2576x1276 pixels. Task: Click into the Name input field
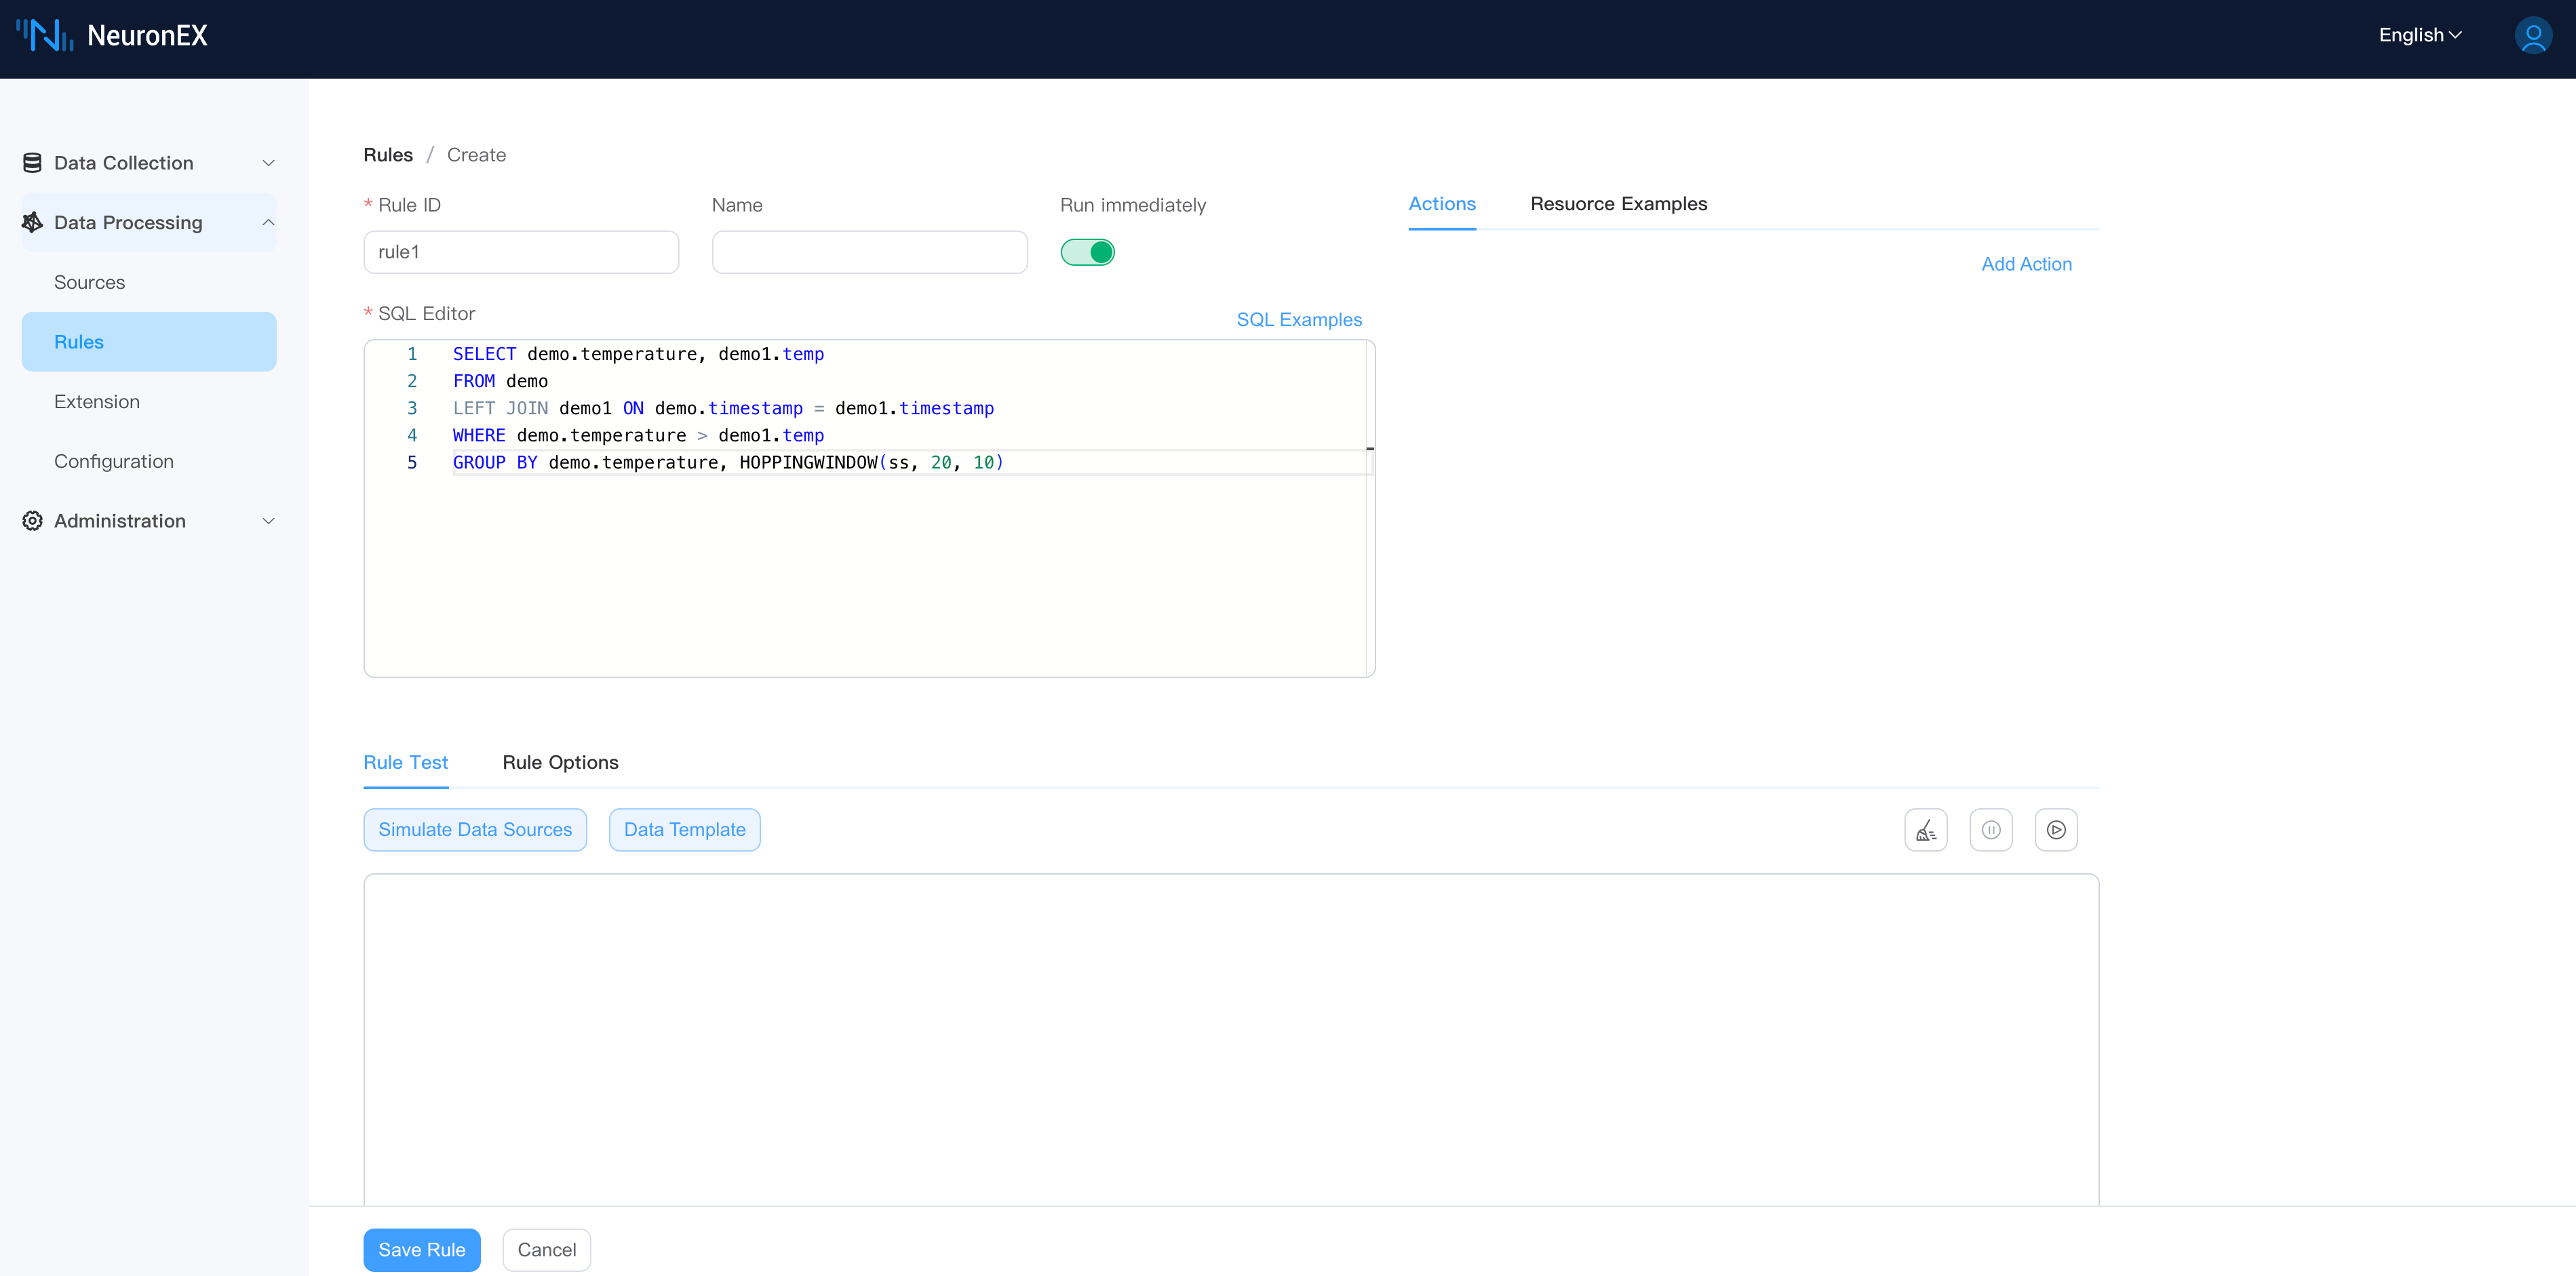pyautogui.click(x=869, y=252)
